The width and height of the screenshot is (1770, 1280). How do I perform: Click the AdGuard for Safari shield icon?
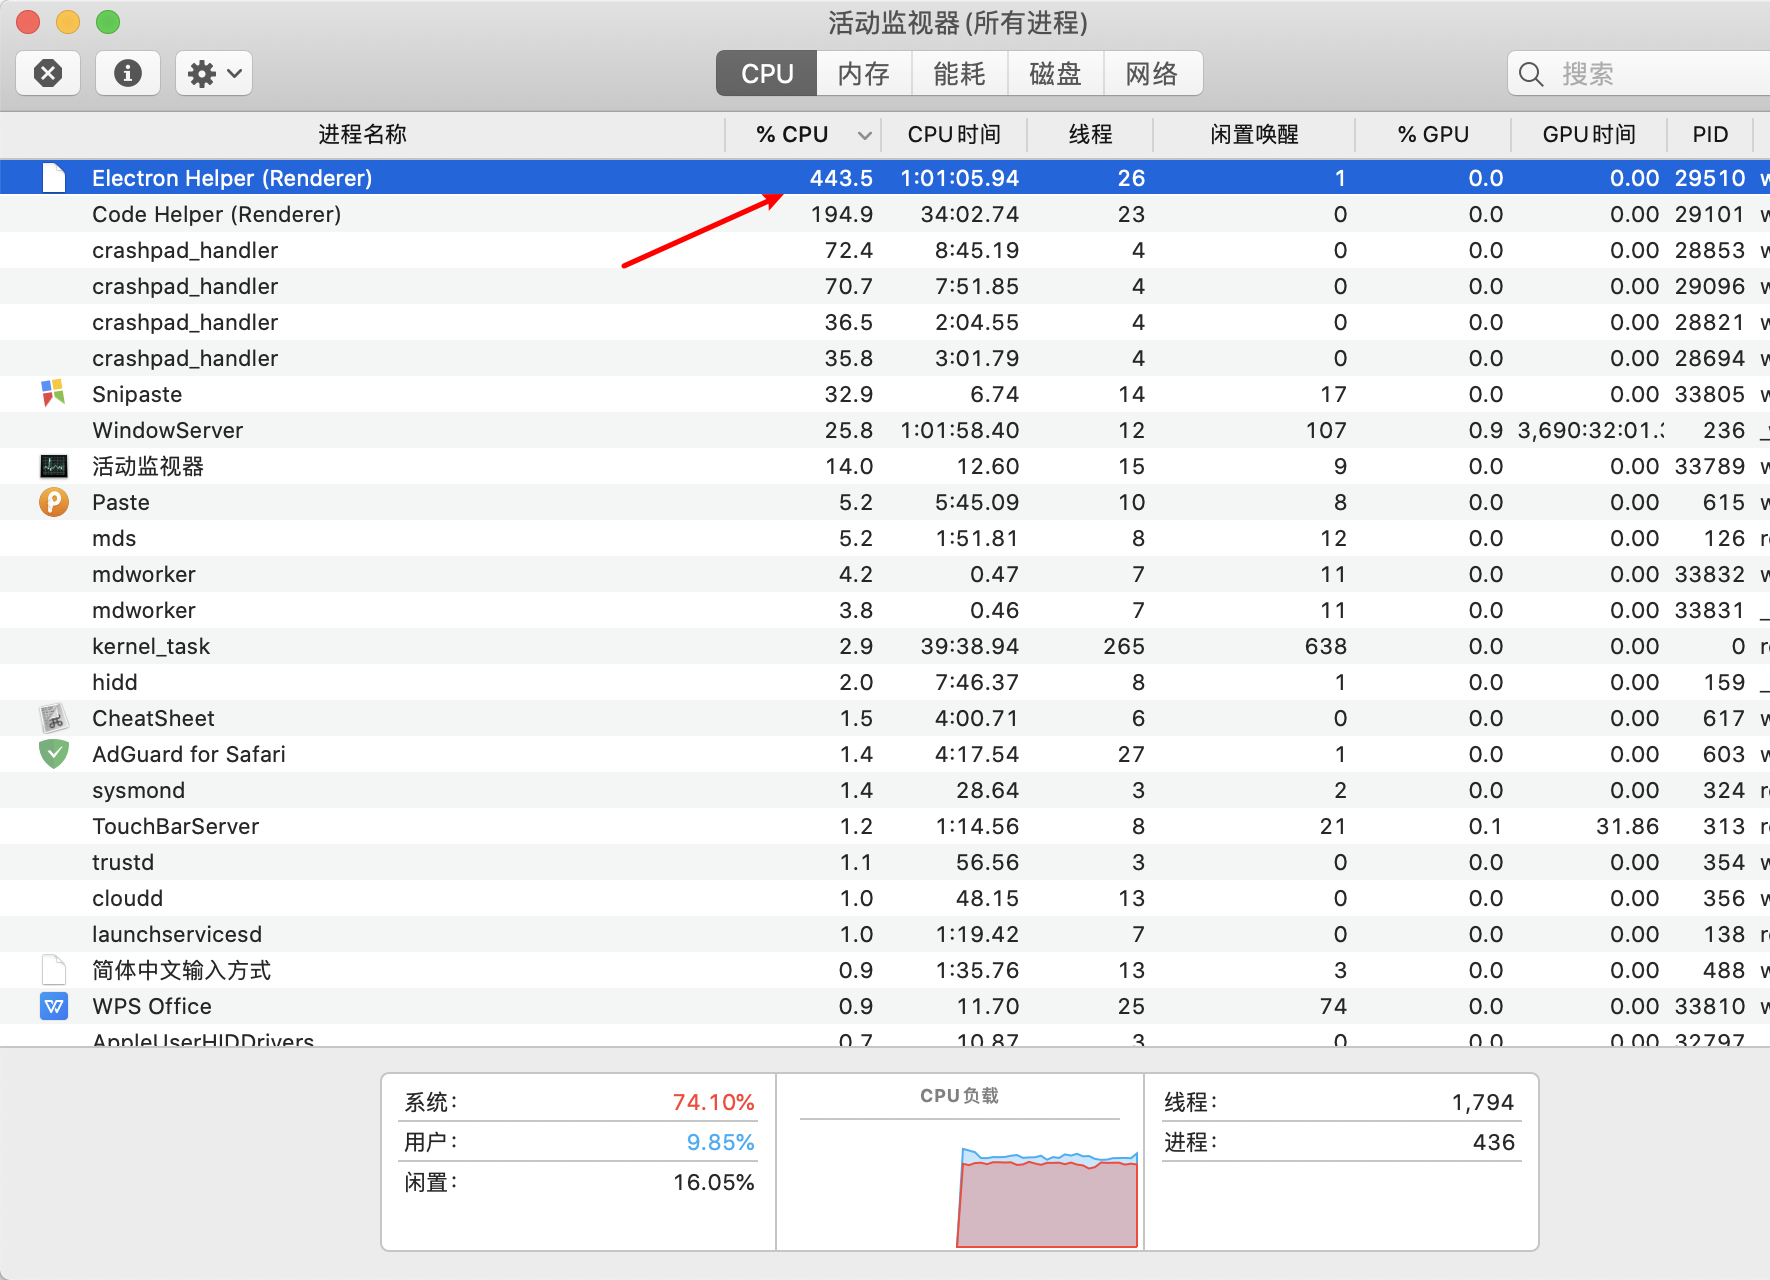pos(54,754)
